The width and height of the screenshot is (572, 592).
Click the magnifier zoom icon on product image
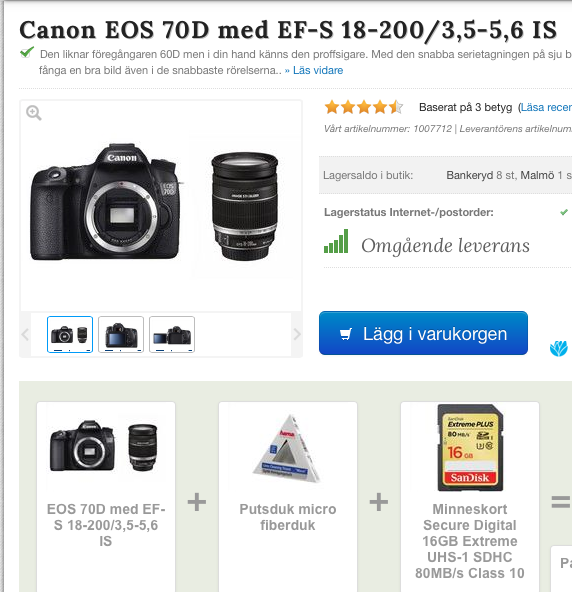34,113
